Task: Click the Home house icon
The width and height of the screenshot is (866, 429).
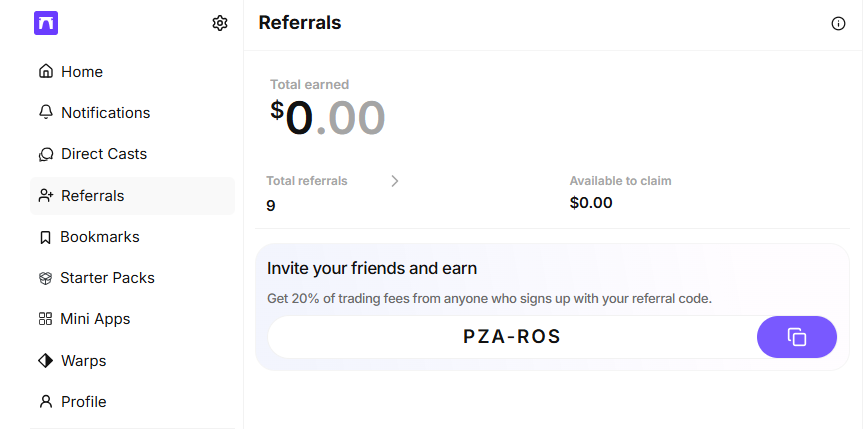Action: [x=45, y=72]
